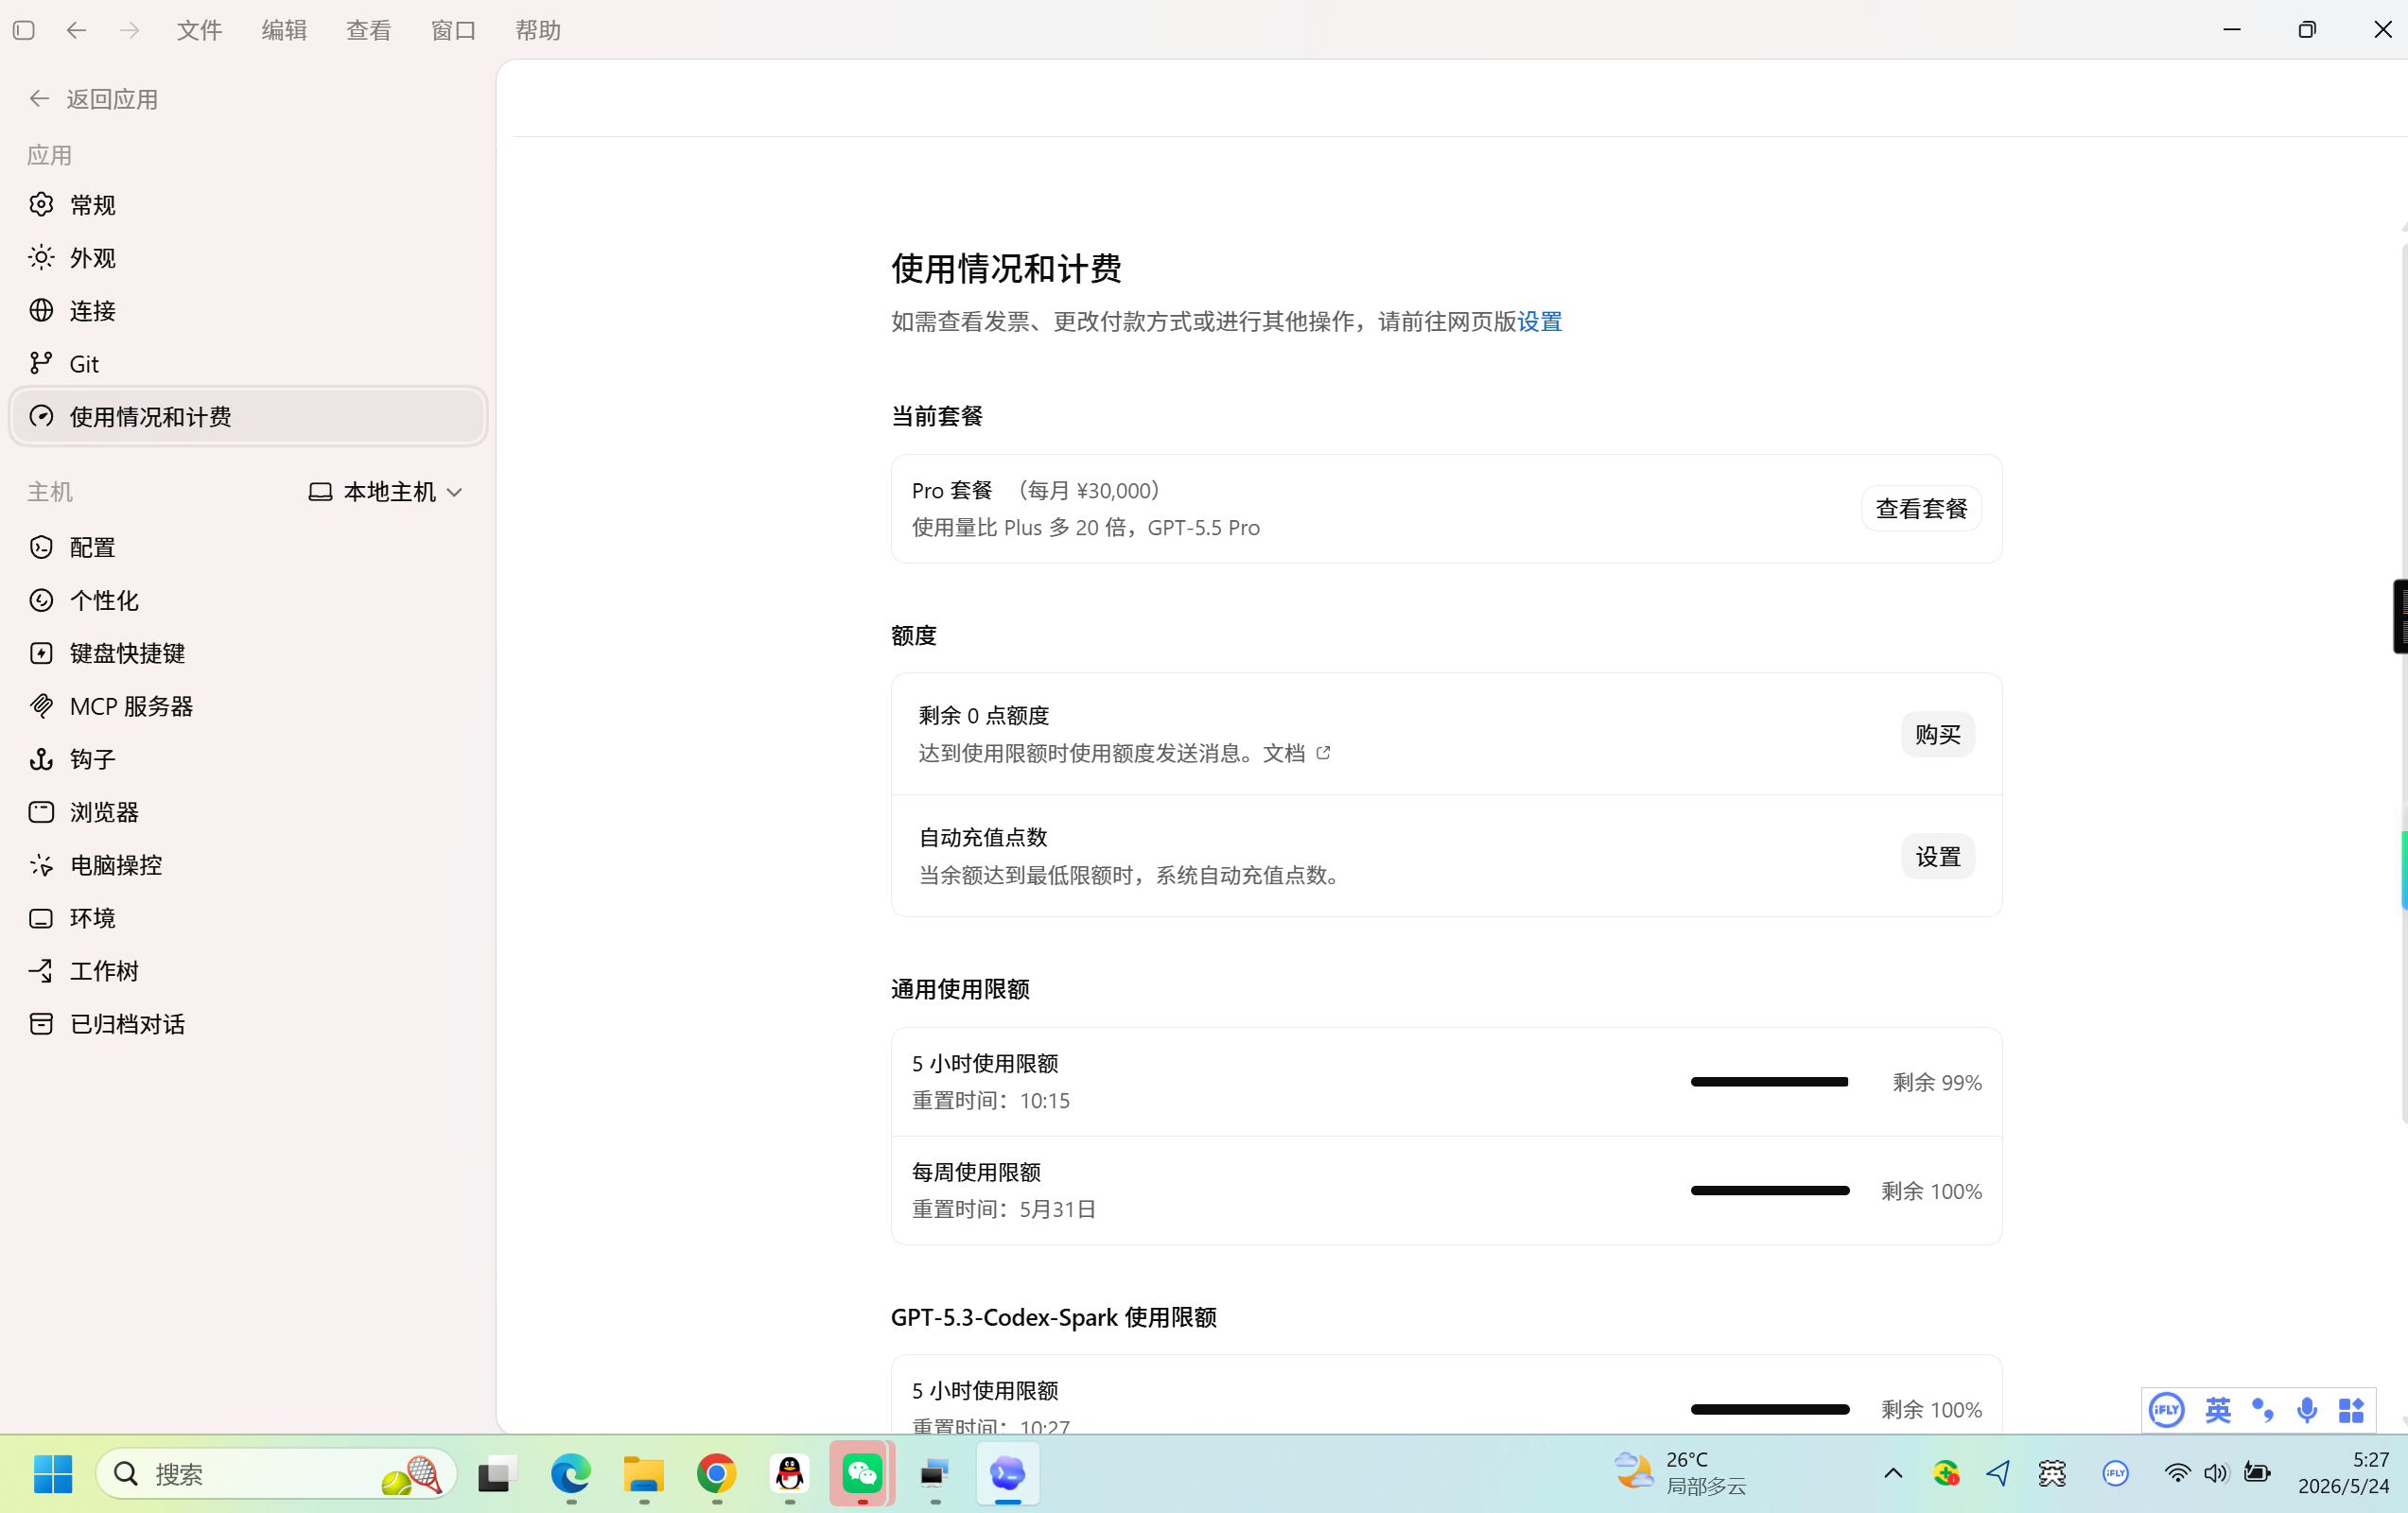
Task: Click the taskbar 搜索 box
Action: 276,1473
